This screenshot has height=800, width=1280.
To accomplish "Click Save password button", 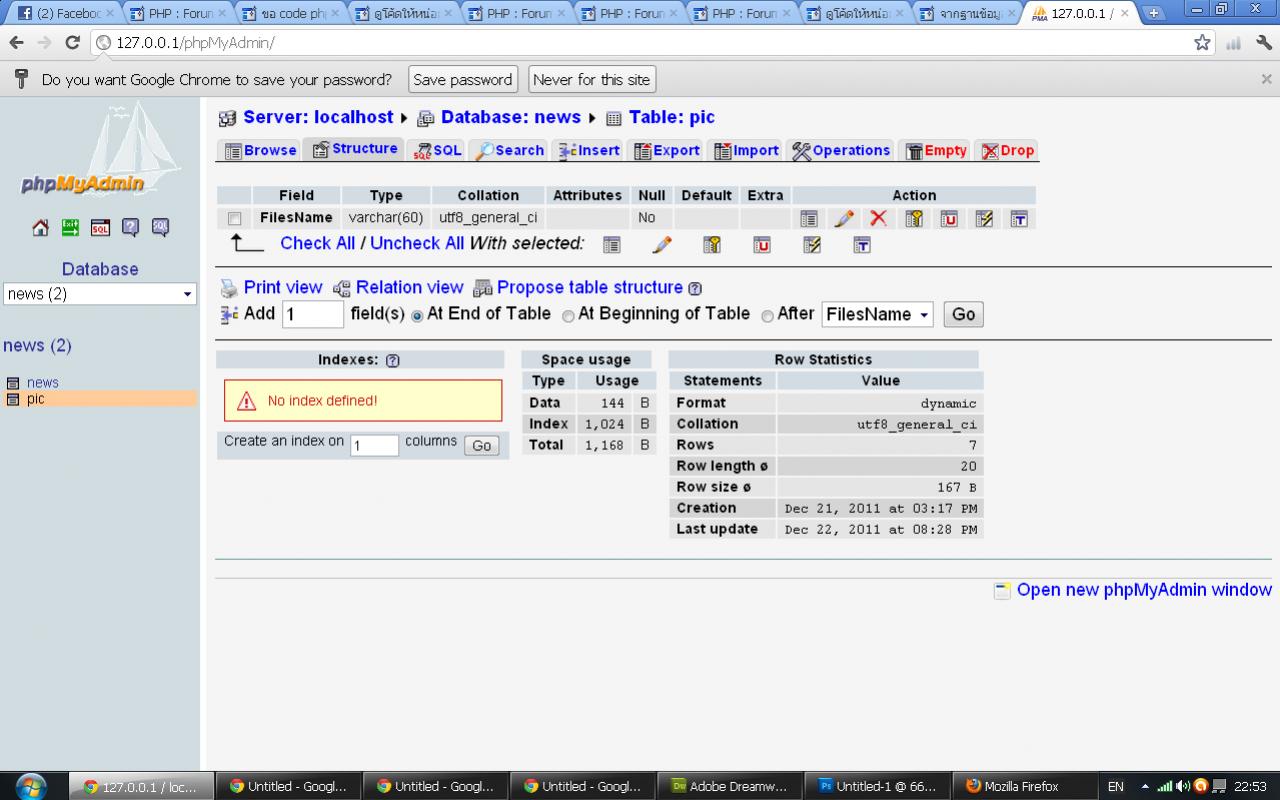I will pyautogui.click(x=462, y=80).
